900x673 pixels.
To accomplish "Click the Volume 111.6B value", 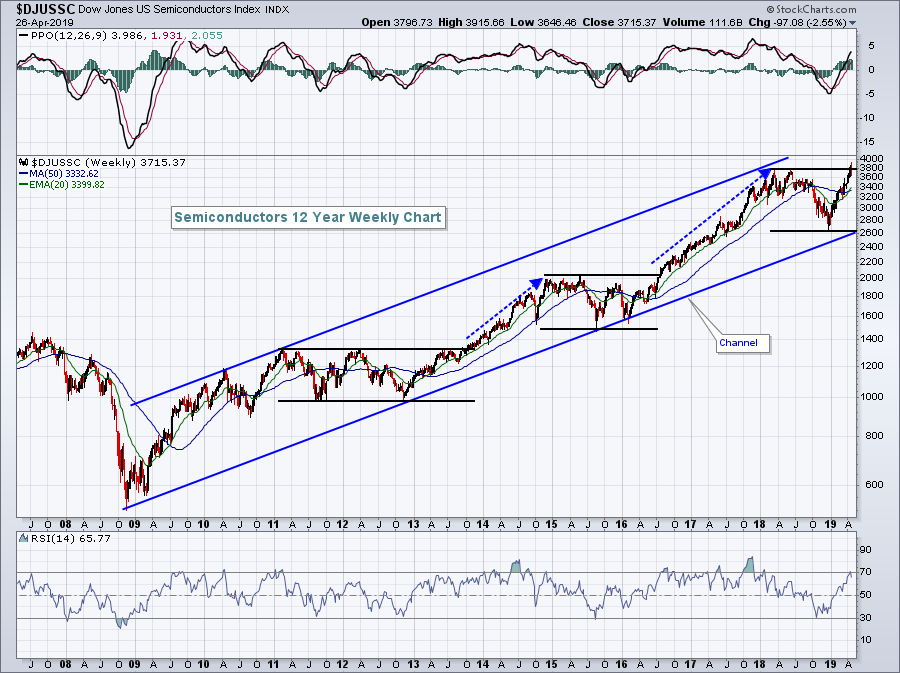I will (703, 22).
